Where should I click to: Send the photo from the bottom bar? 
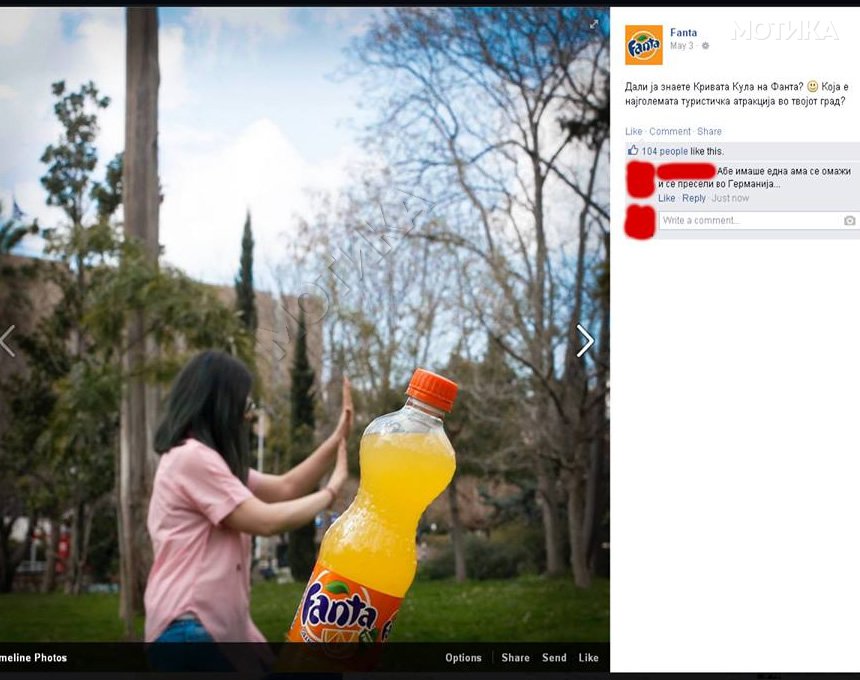tap(554, 658)
